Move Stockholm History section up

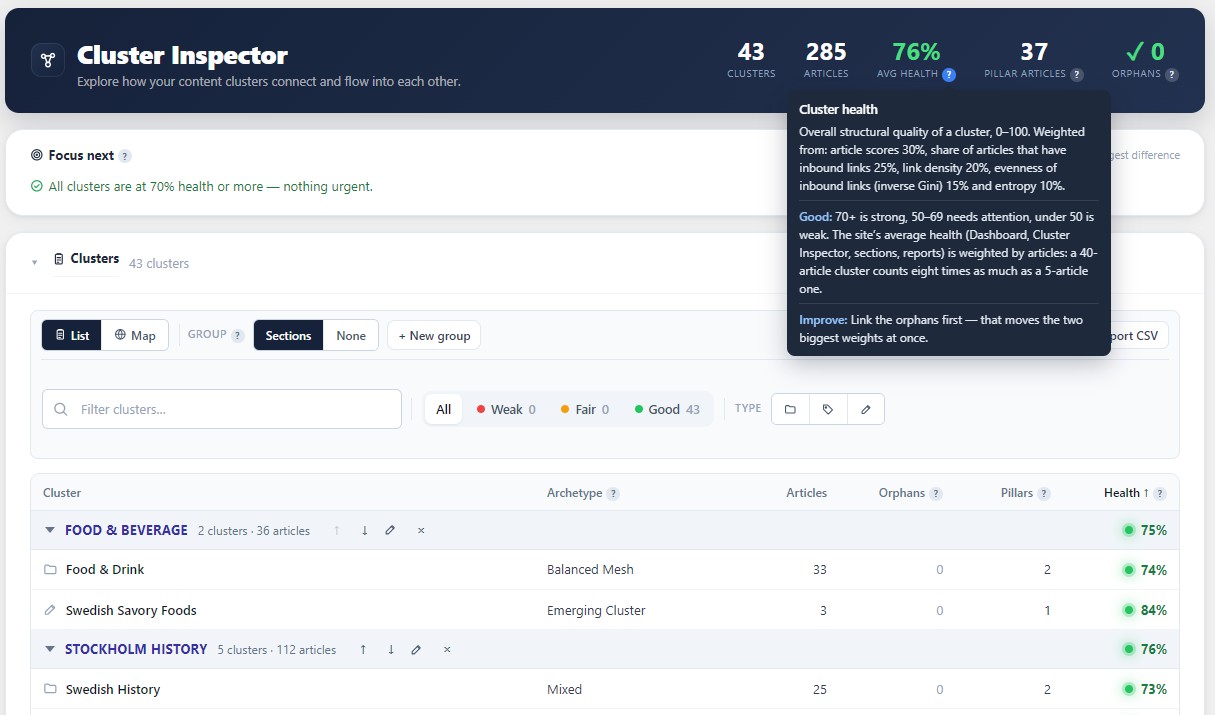point(363,650)
